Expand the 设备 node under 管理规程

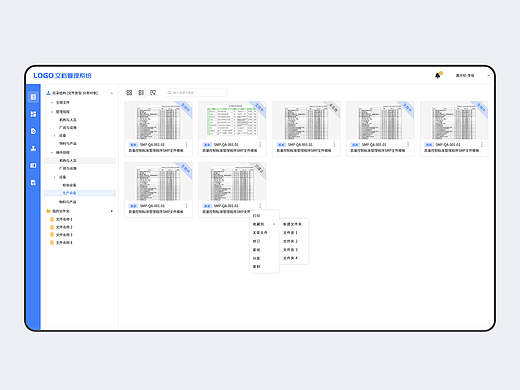coord(55,136)
